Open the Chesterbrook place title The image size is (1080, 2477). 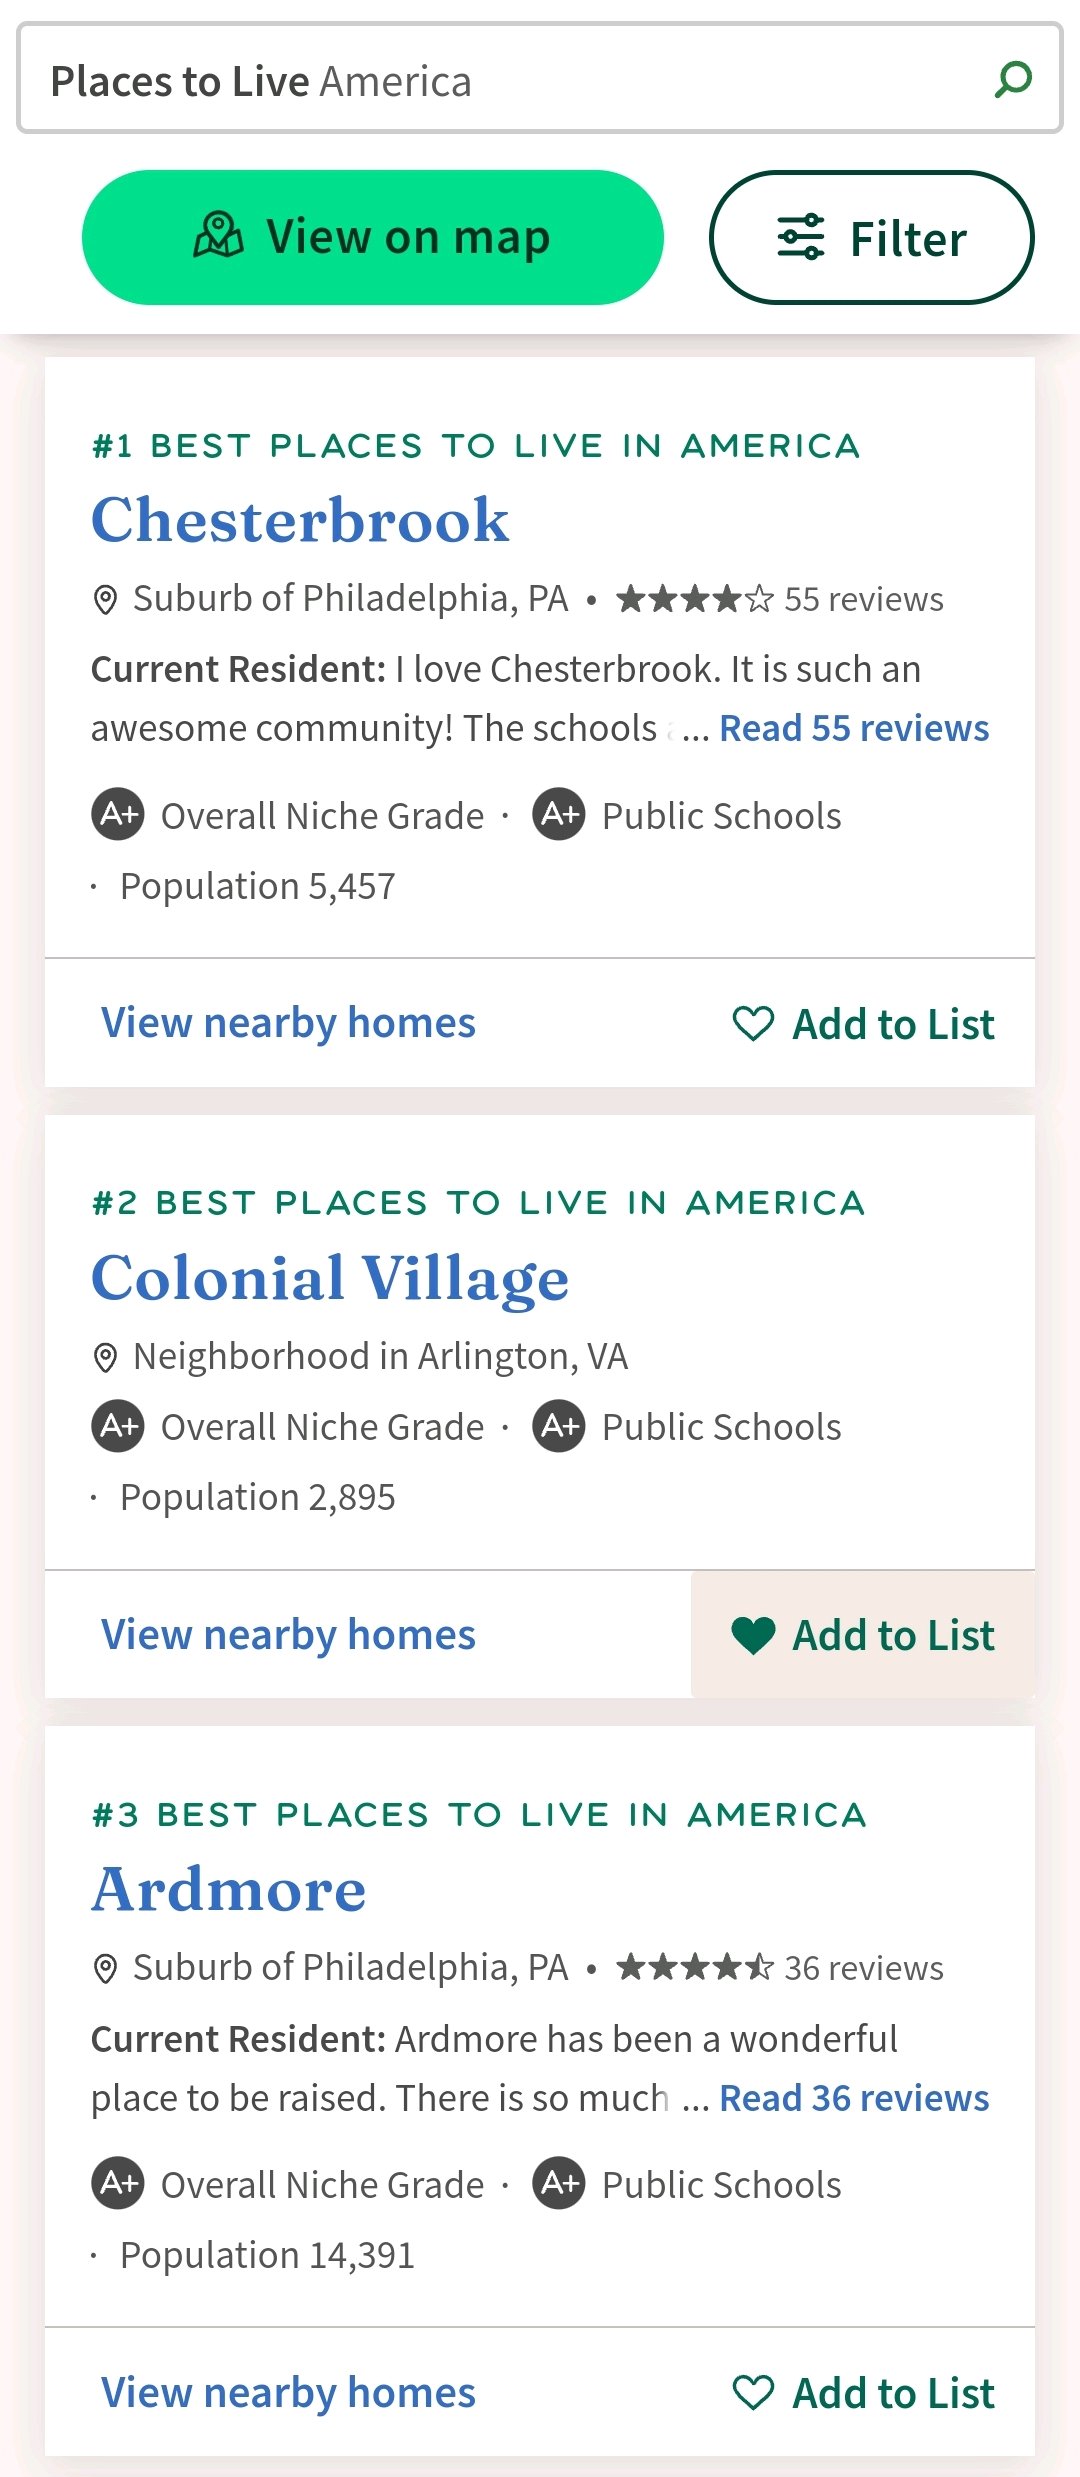click(x=300, y=520)
